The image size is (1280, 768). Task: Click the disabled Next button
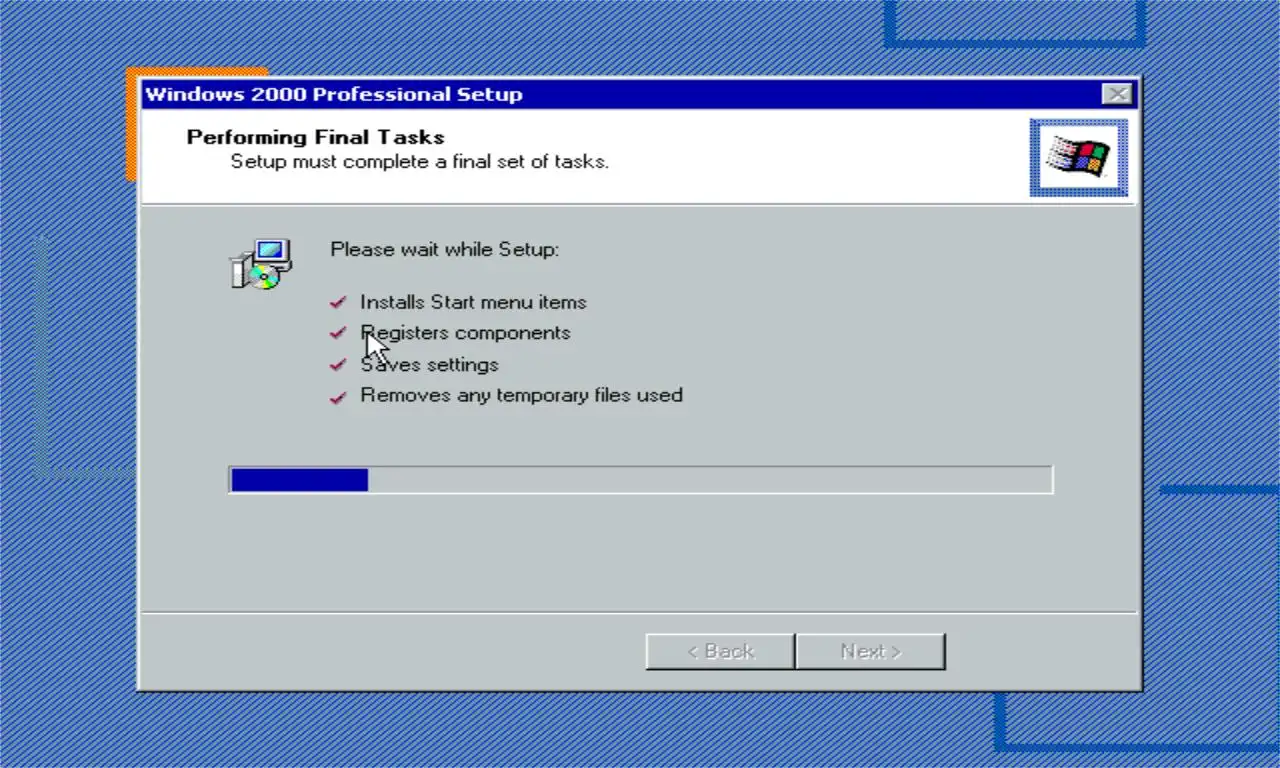[x=870, y=651]
